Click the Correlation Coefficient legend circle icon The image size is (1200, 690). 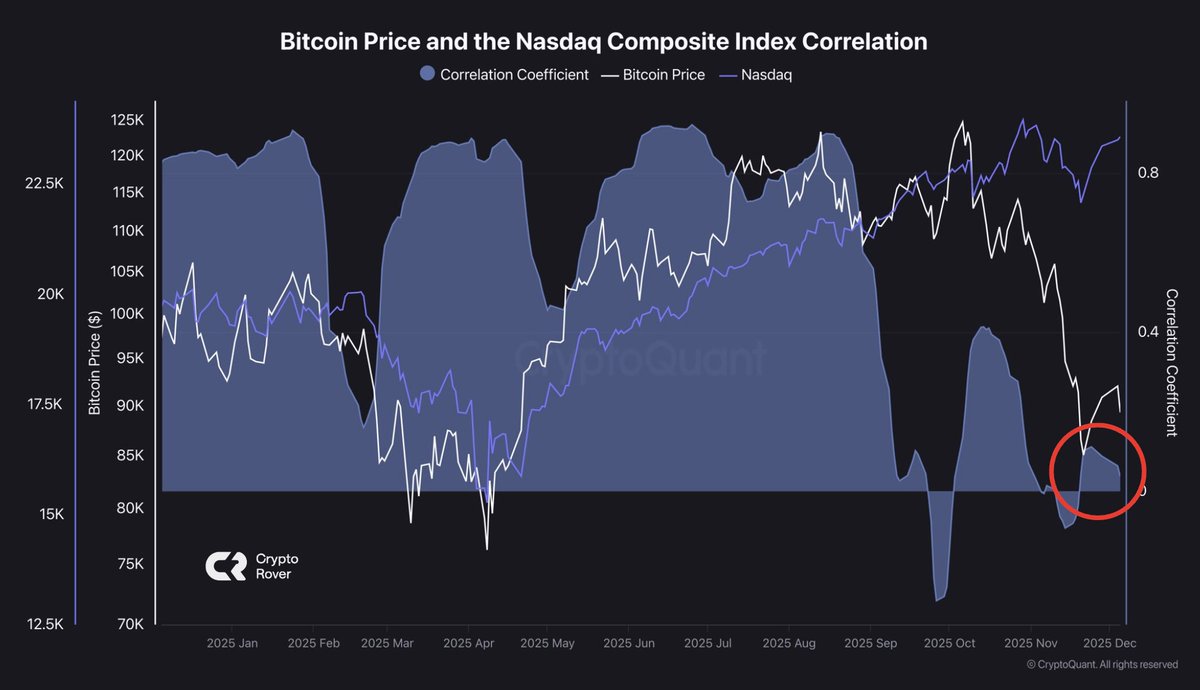(x=428, y=74)
